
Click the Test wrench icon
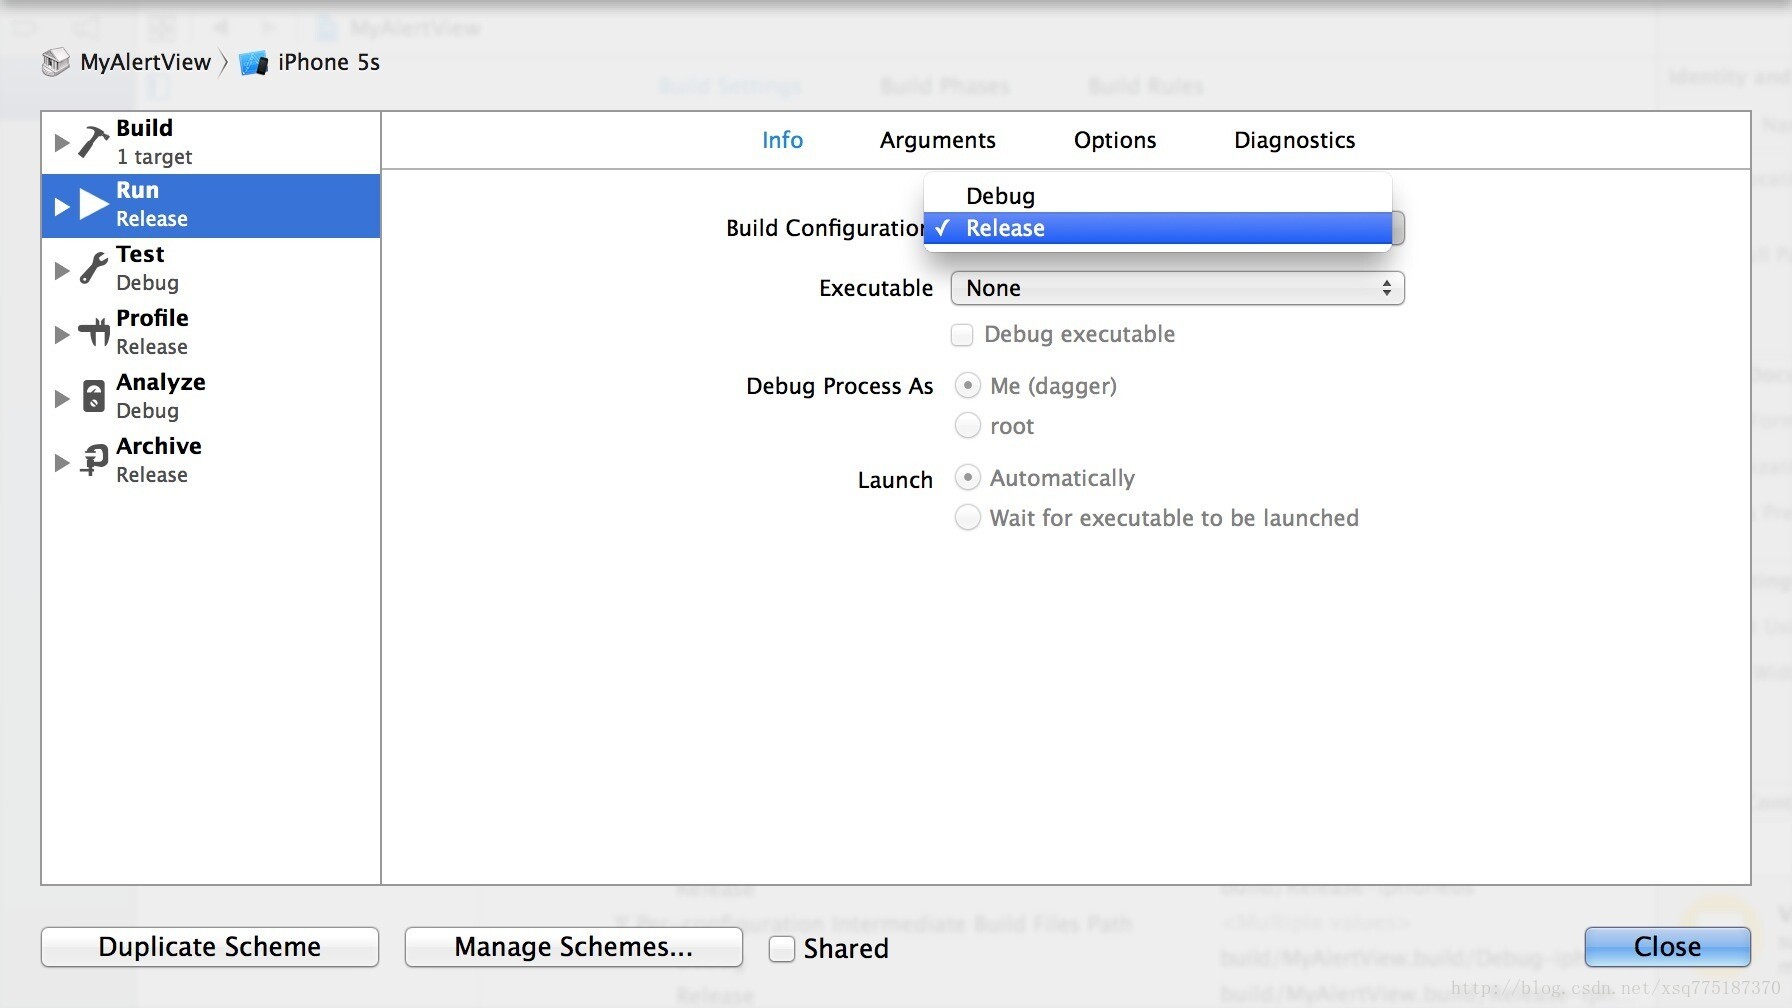tap(93, 269)
